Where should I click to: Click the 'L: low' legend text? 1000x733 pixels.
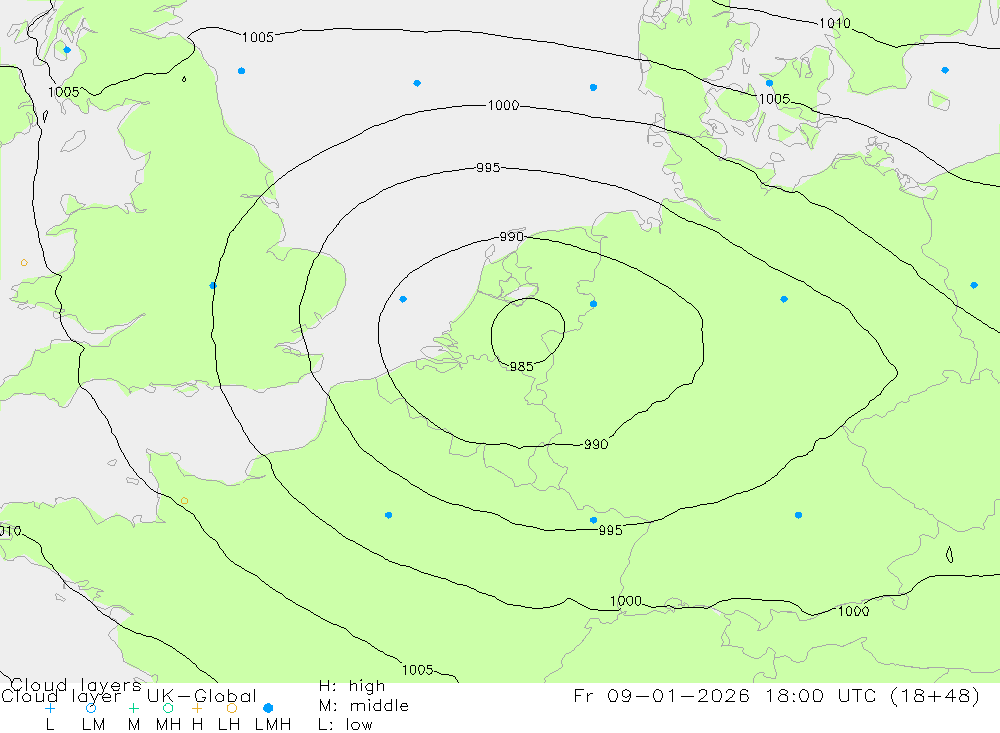346,725
